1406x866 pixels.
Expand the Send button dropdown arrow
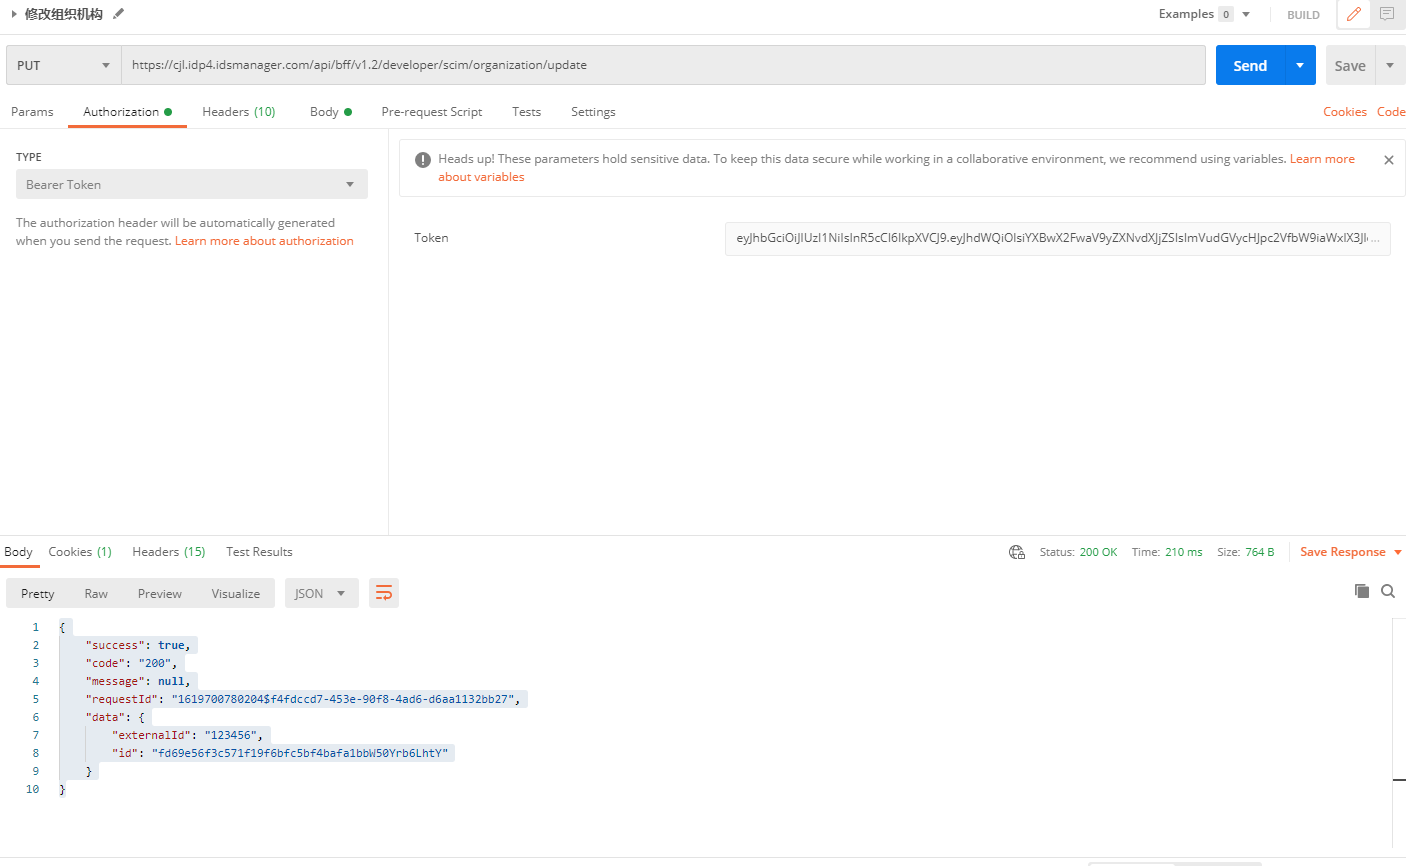coord(1300,65)
